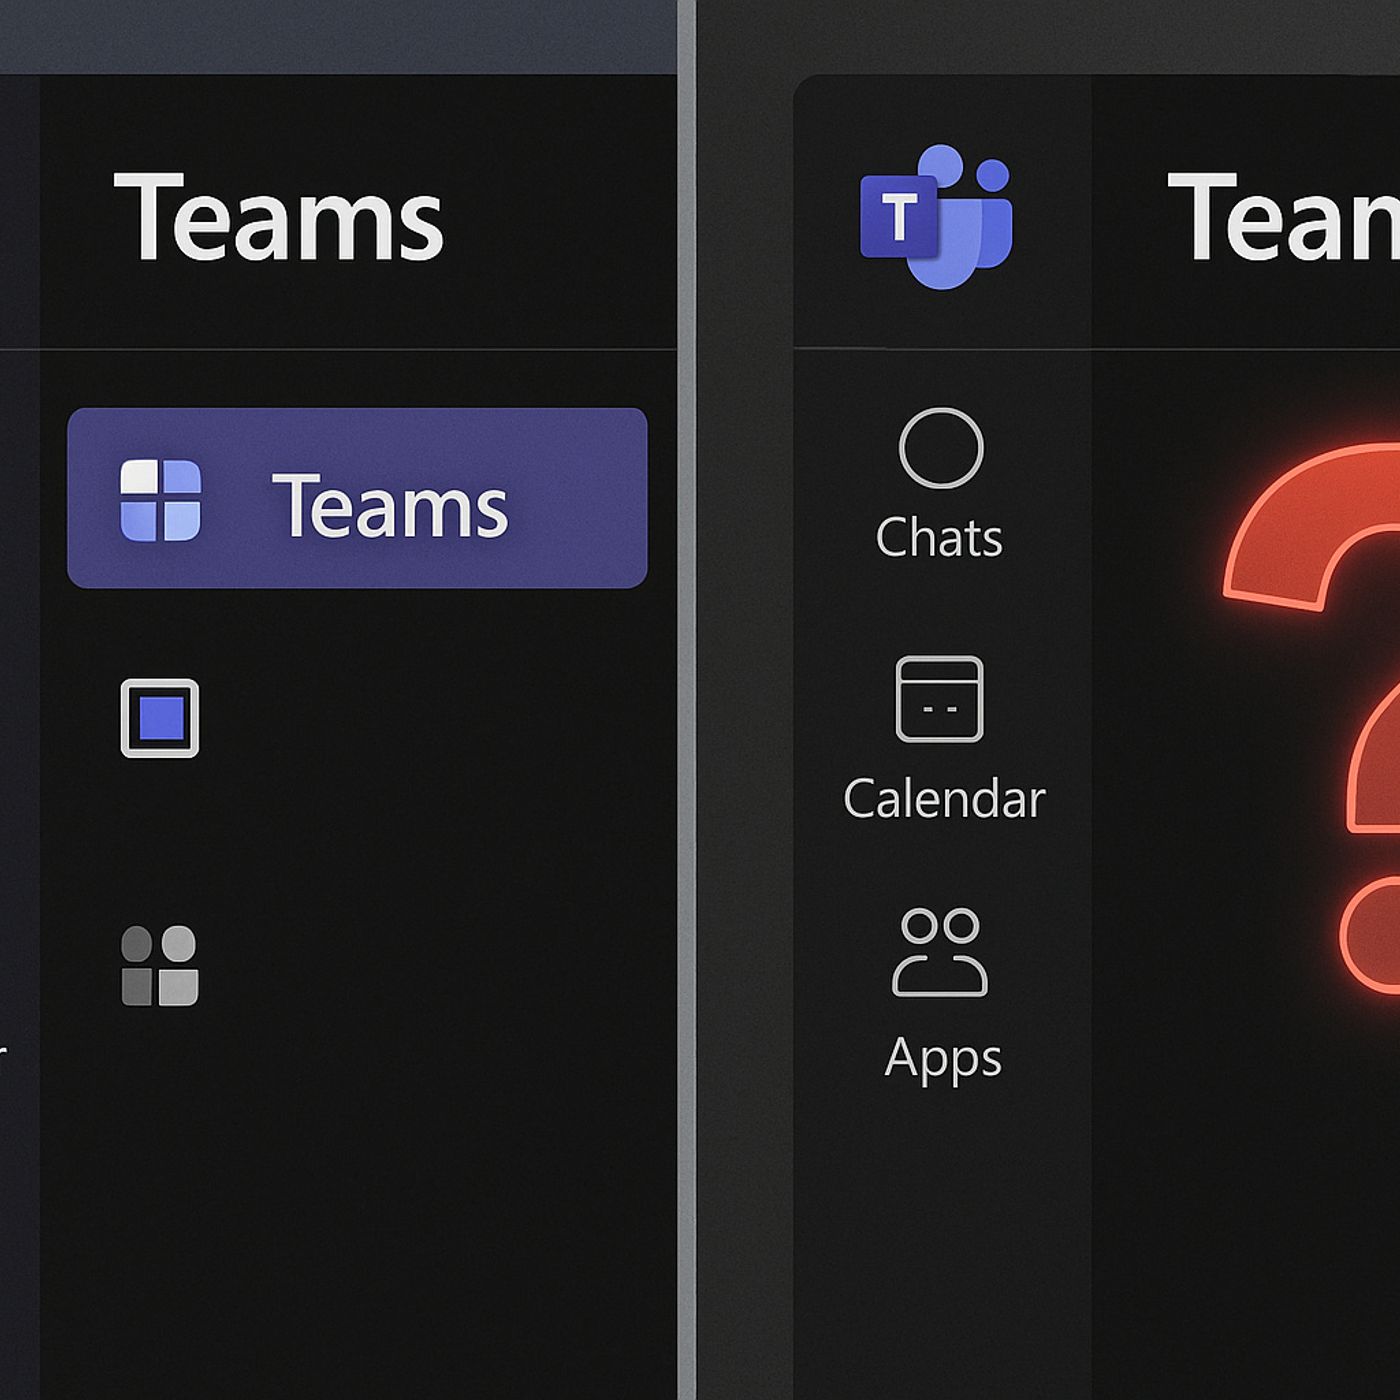1400x1400 pixels.
Task: Click the purple highlight right of Teams text
Action: point(580,498)
